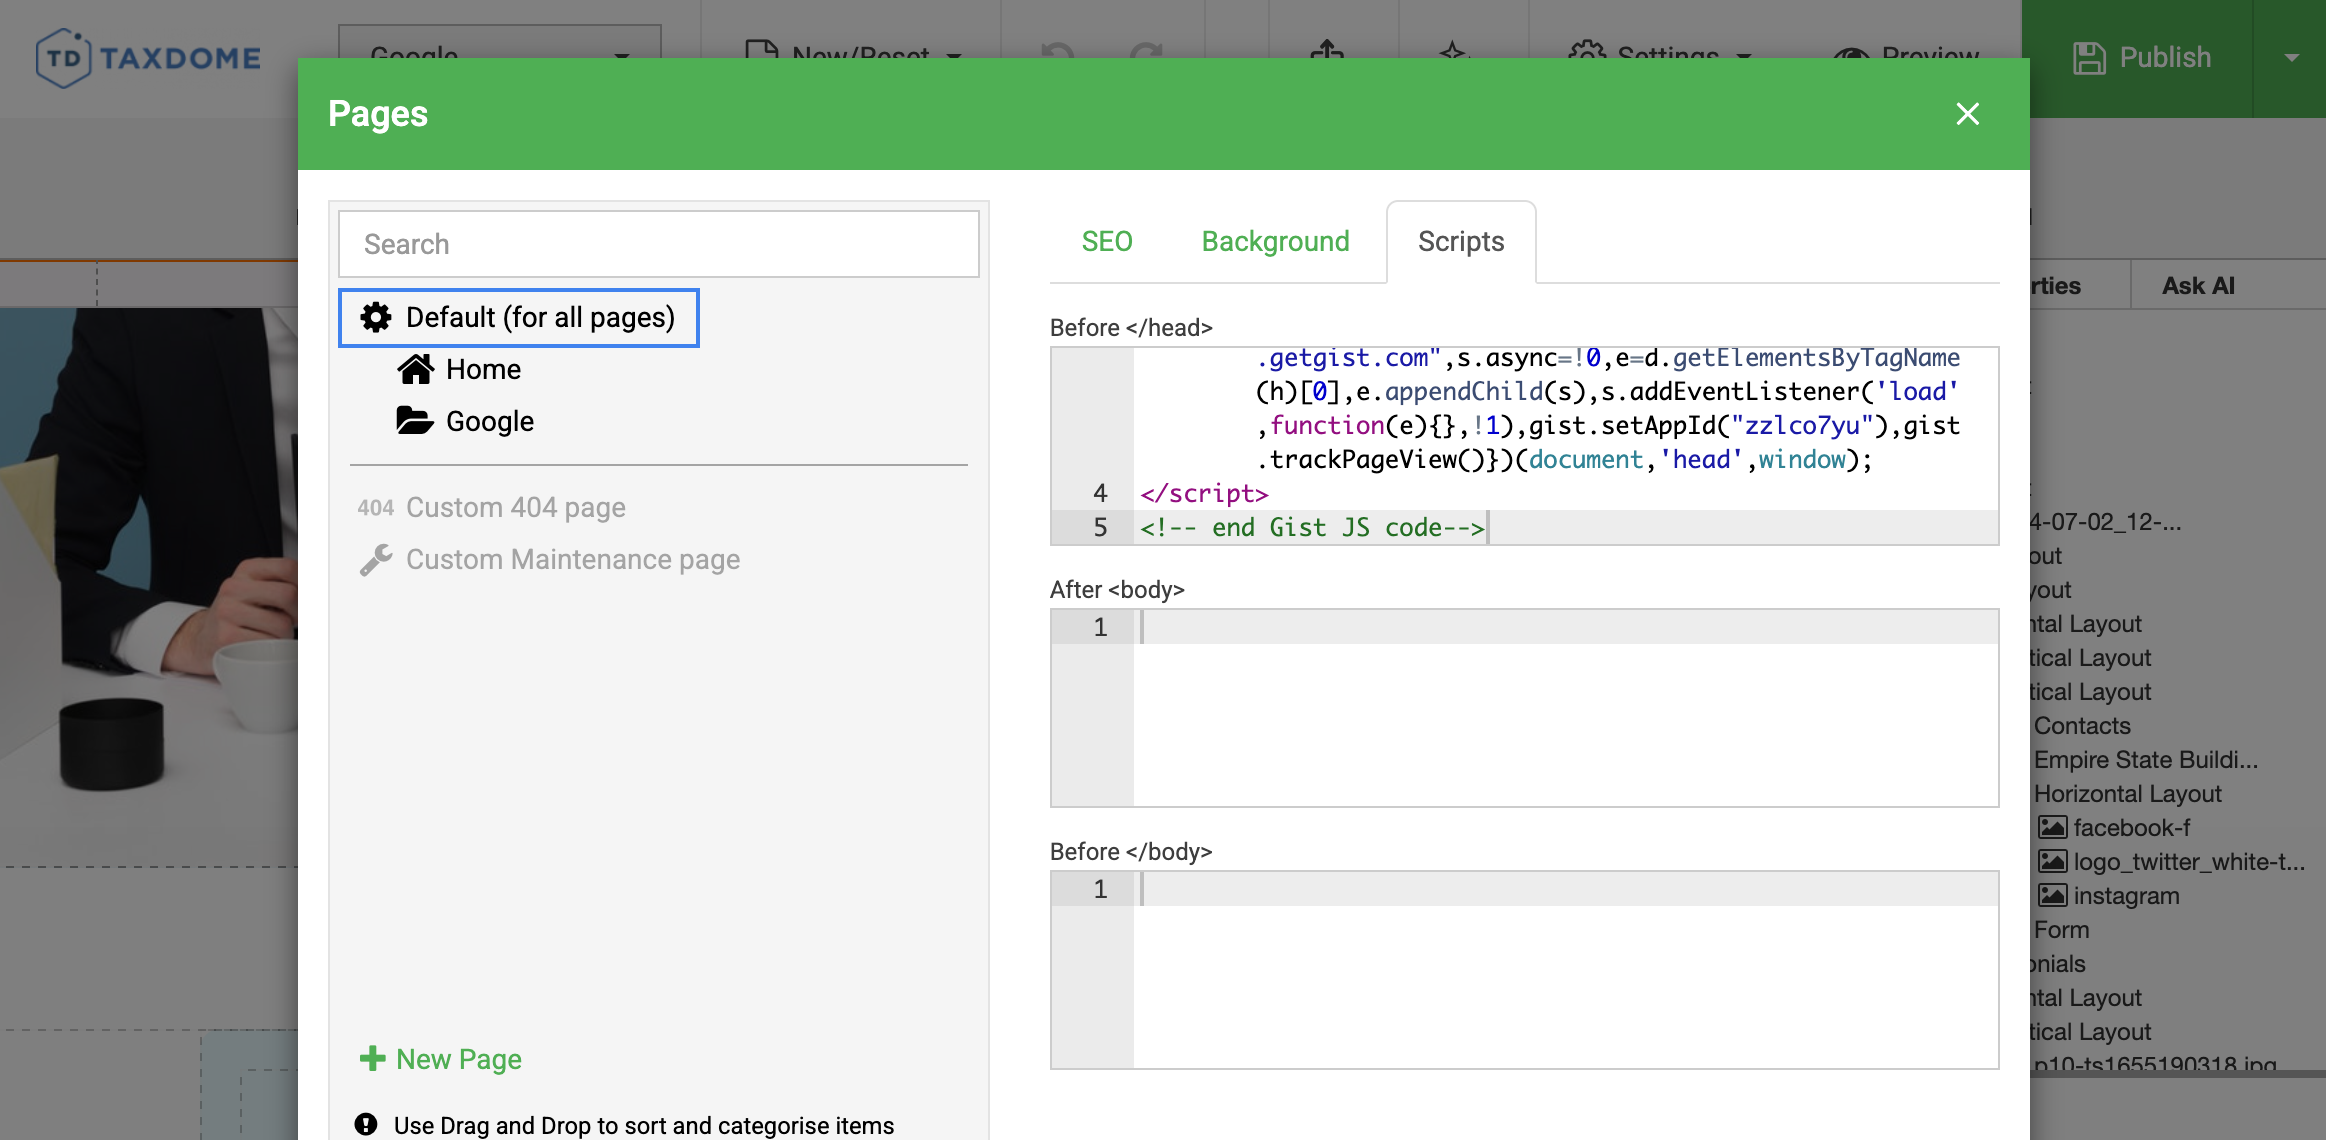
Task: Click the New Page link
Action: tap(458, 1059)
